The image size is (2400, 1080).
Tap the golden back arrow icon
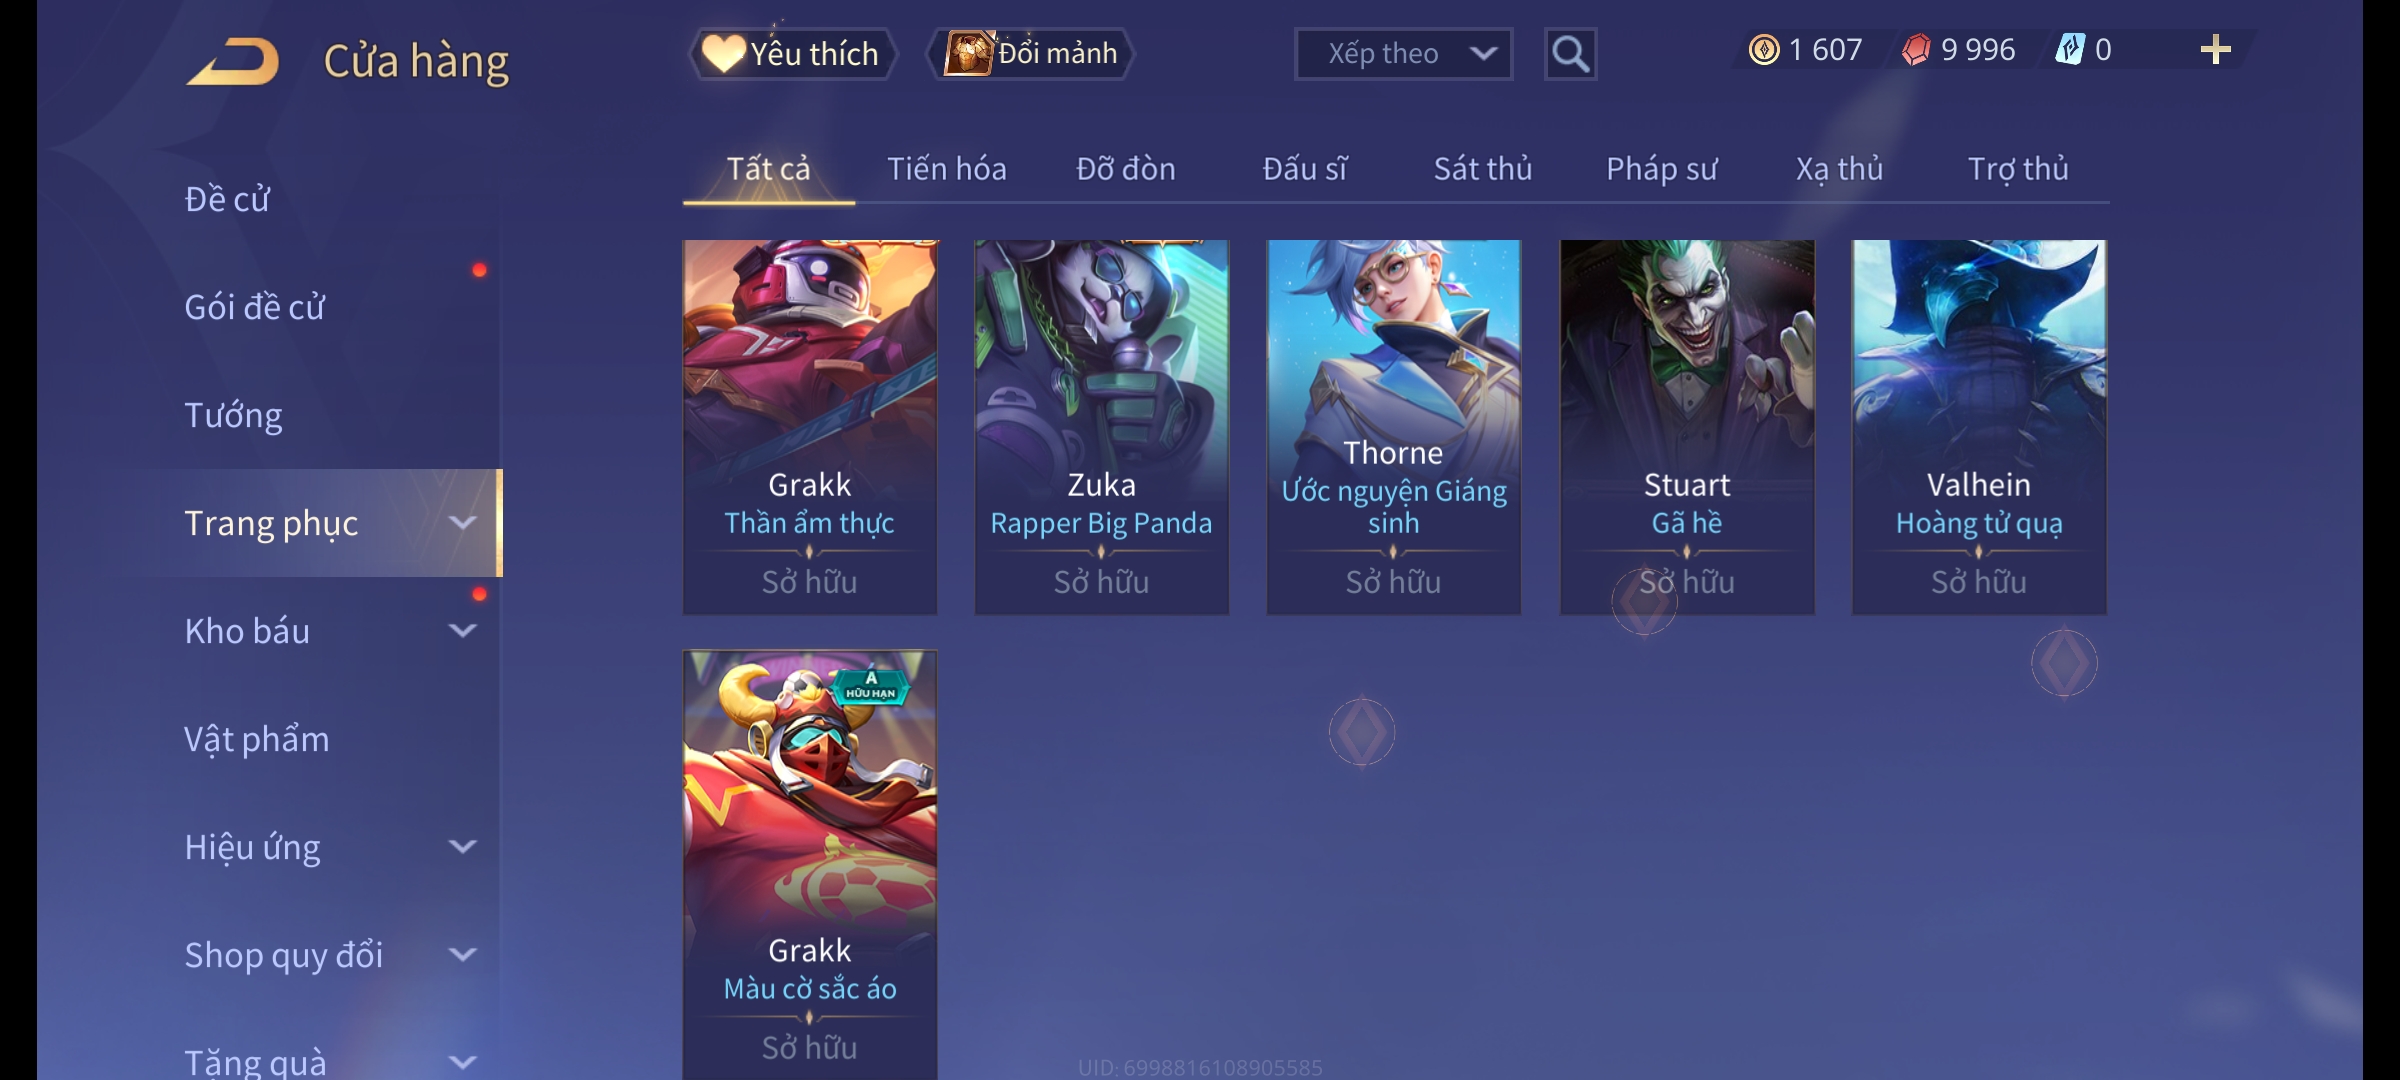[232, 61]
